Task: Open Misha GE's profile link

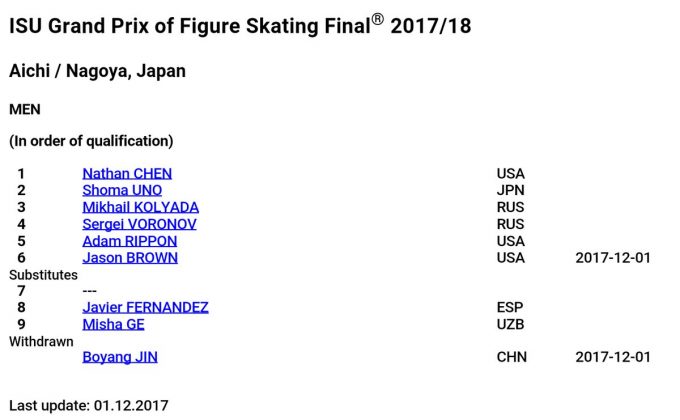Action: (113, 324)
